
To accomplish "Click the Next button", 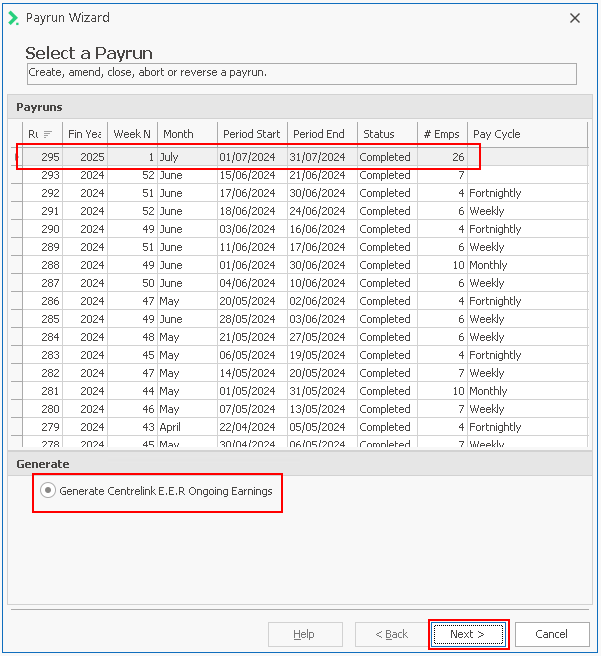I will click(x=467, y=634).
